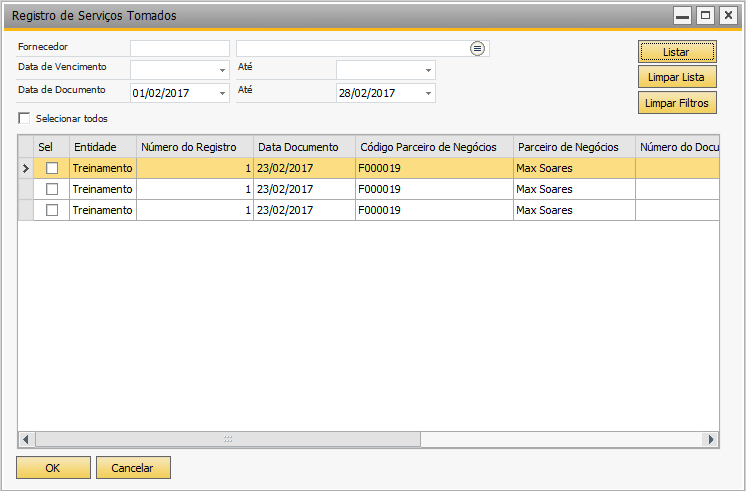Select Treinamento in the highlighted row
The height and width of the screenshot is (491, 746).
tap(102, 168)
